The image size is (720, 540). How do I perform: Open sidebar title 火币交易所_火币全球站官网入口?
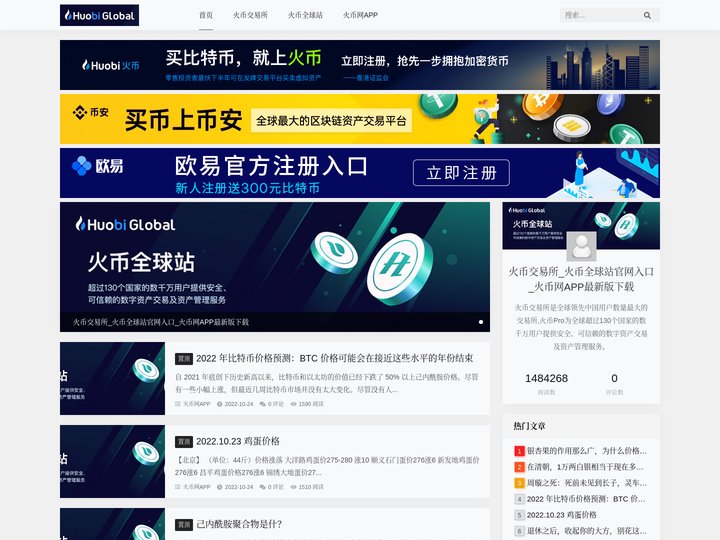click(x=581, y=279)
